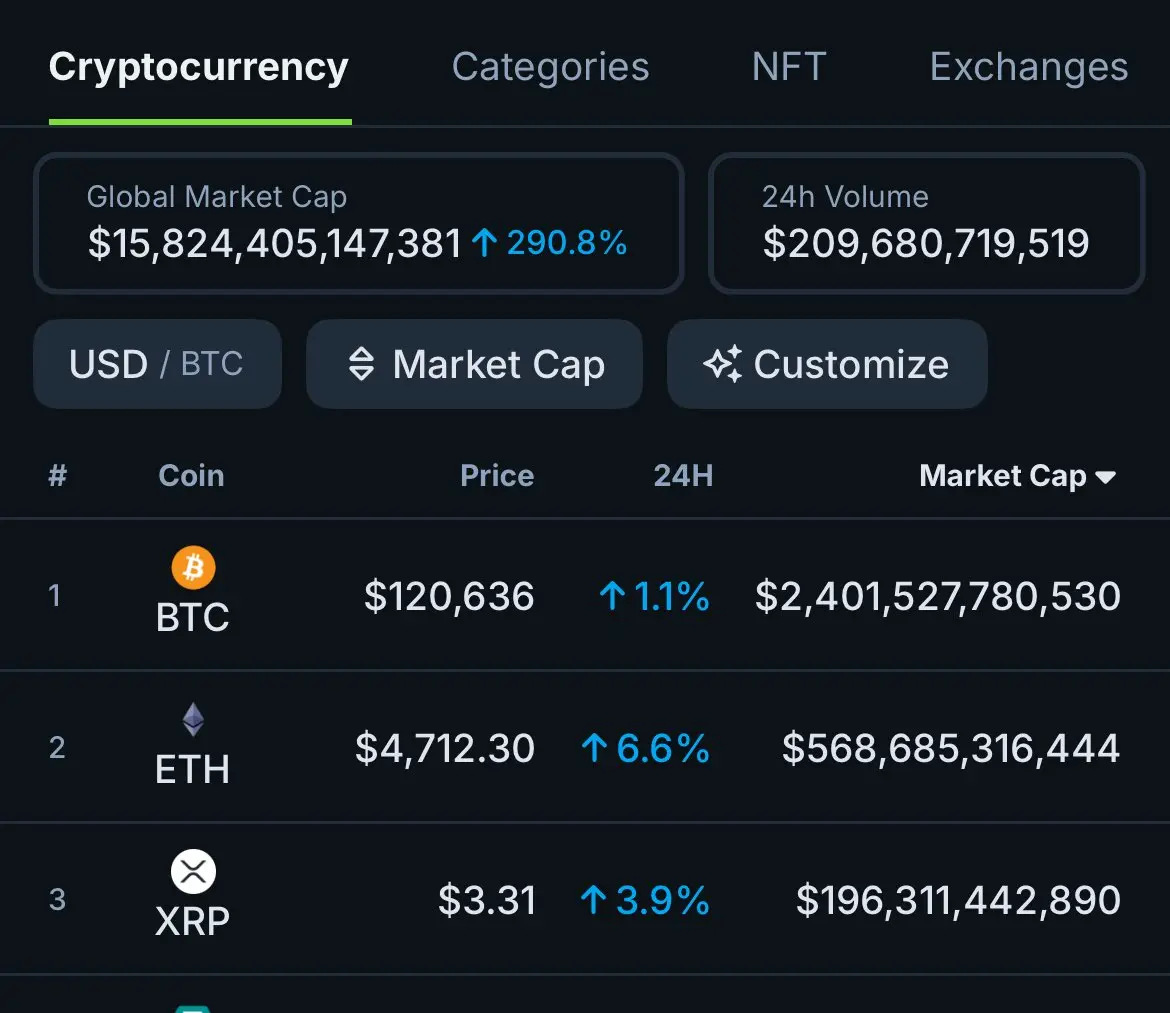
Task: Click the Customize button
Action: click(828, 364)
